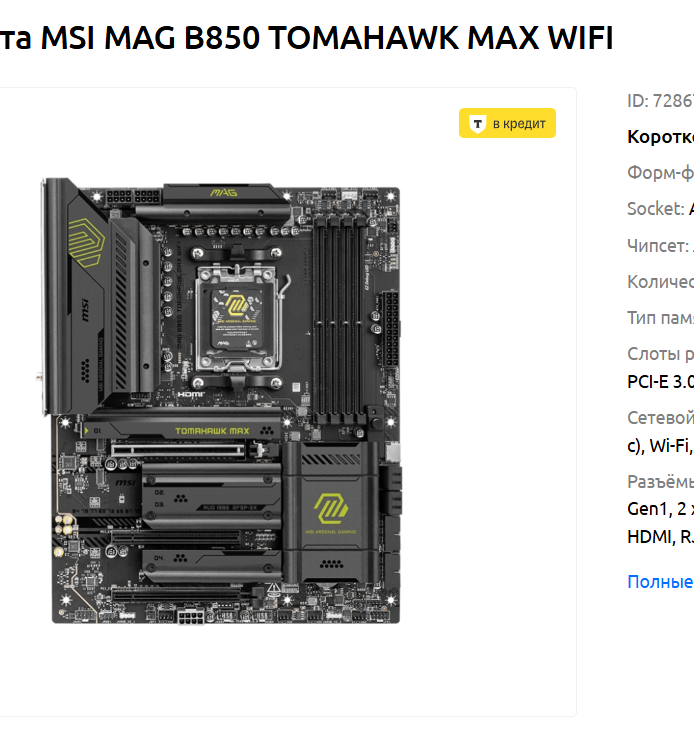Click the yellow logo on left I/O shroud
The height and width of the screenshot is (741, 694).
click(86, 243)
